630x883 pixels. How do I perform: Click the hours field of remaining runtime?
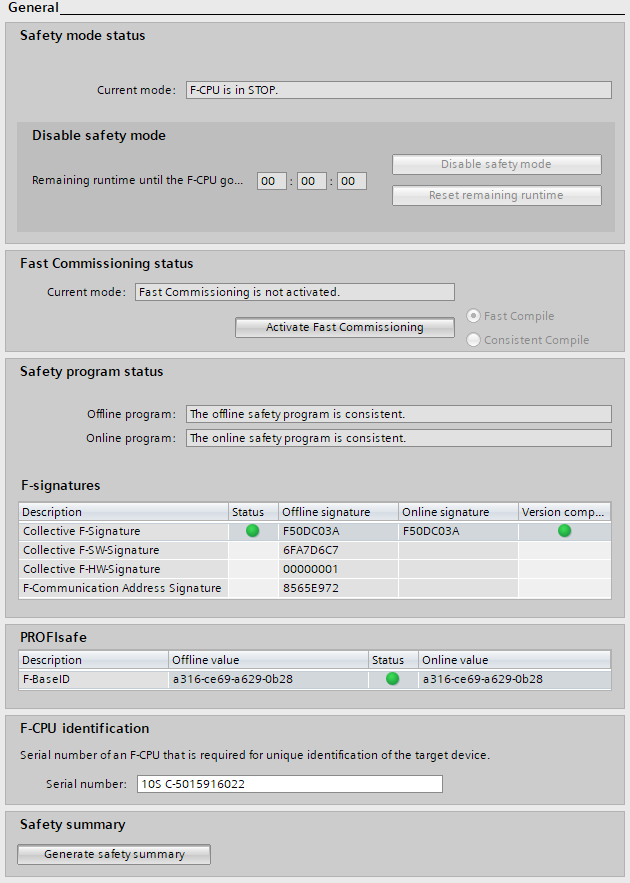272,181
